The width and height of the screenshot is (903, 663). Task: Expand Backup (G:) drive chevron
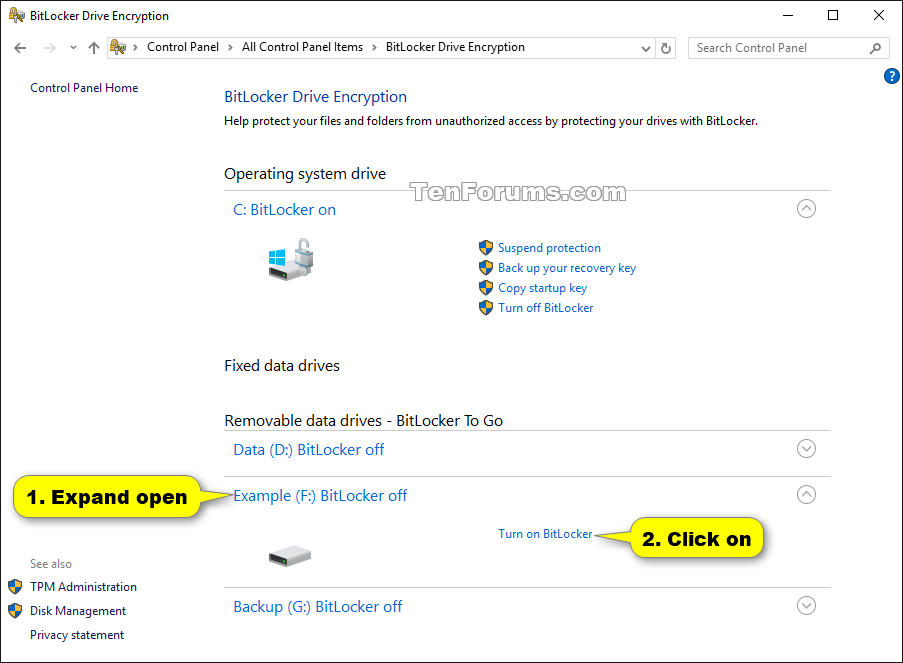coord(806,605)
